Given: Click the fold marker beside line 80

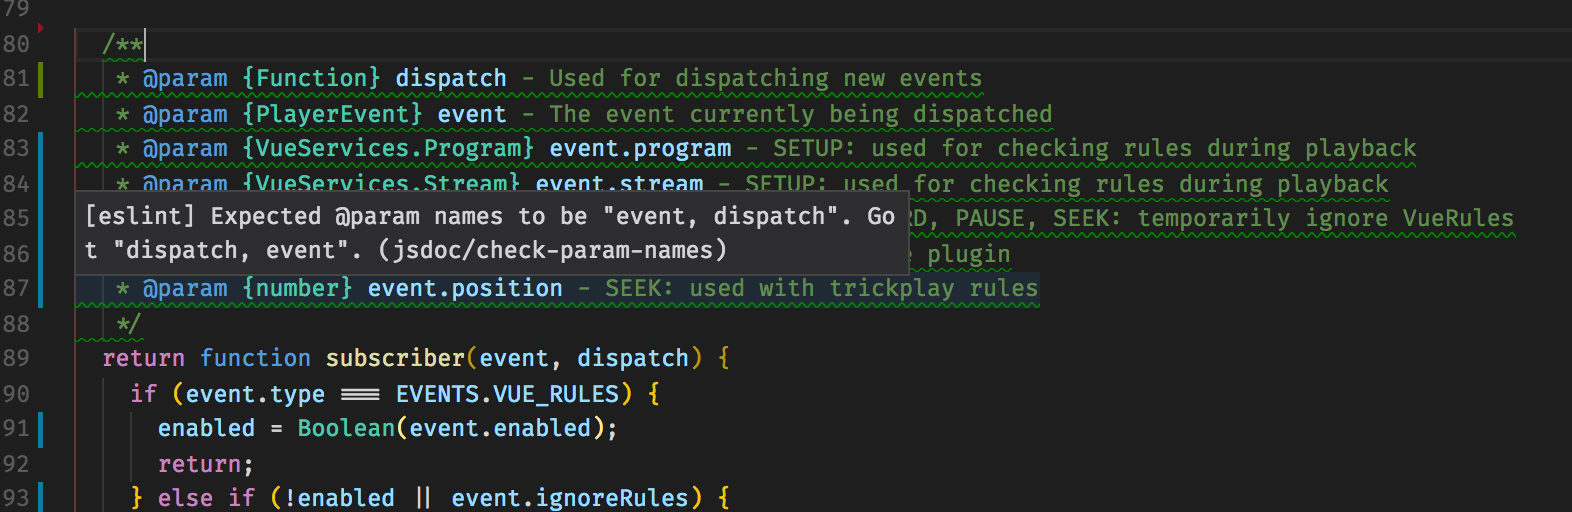Looking at the screenshot, I should [x=41, y=28].
